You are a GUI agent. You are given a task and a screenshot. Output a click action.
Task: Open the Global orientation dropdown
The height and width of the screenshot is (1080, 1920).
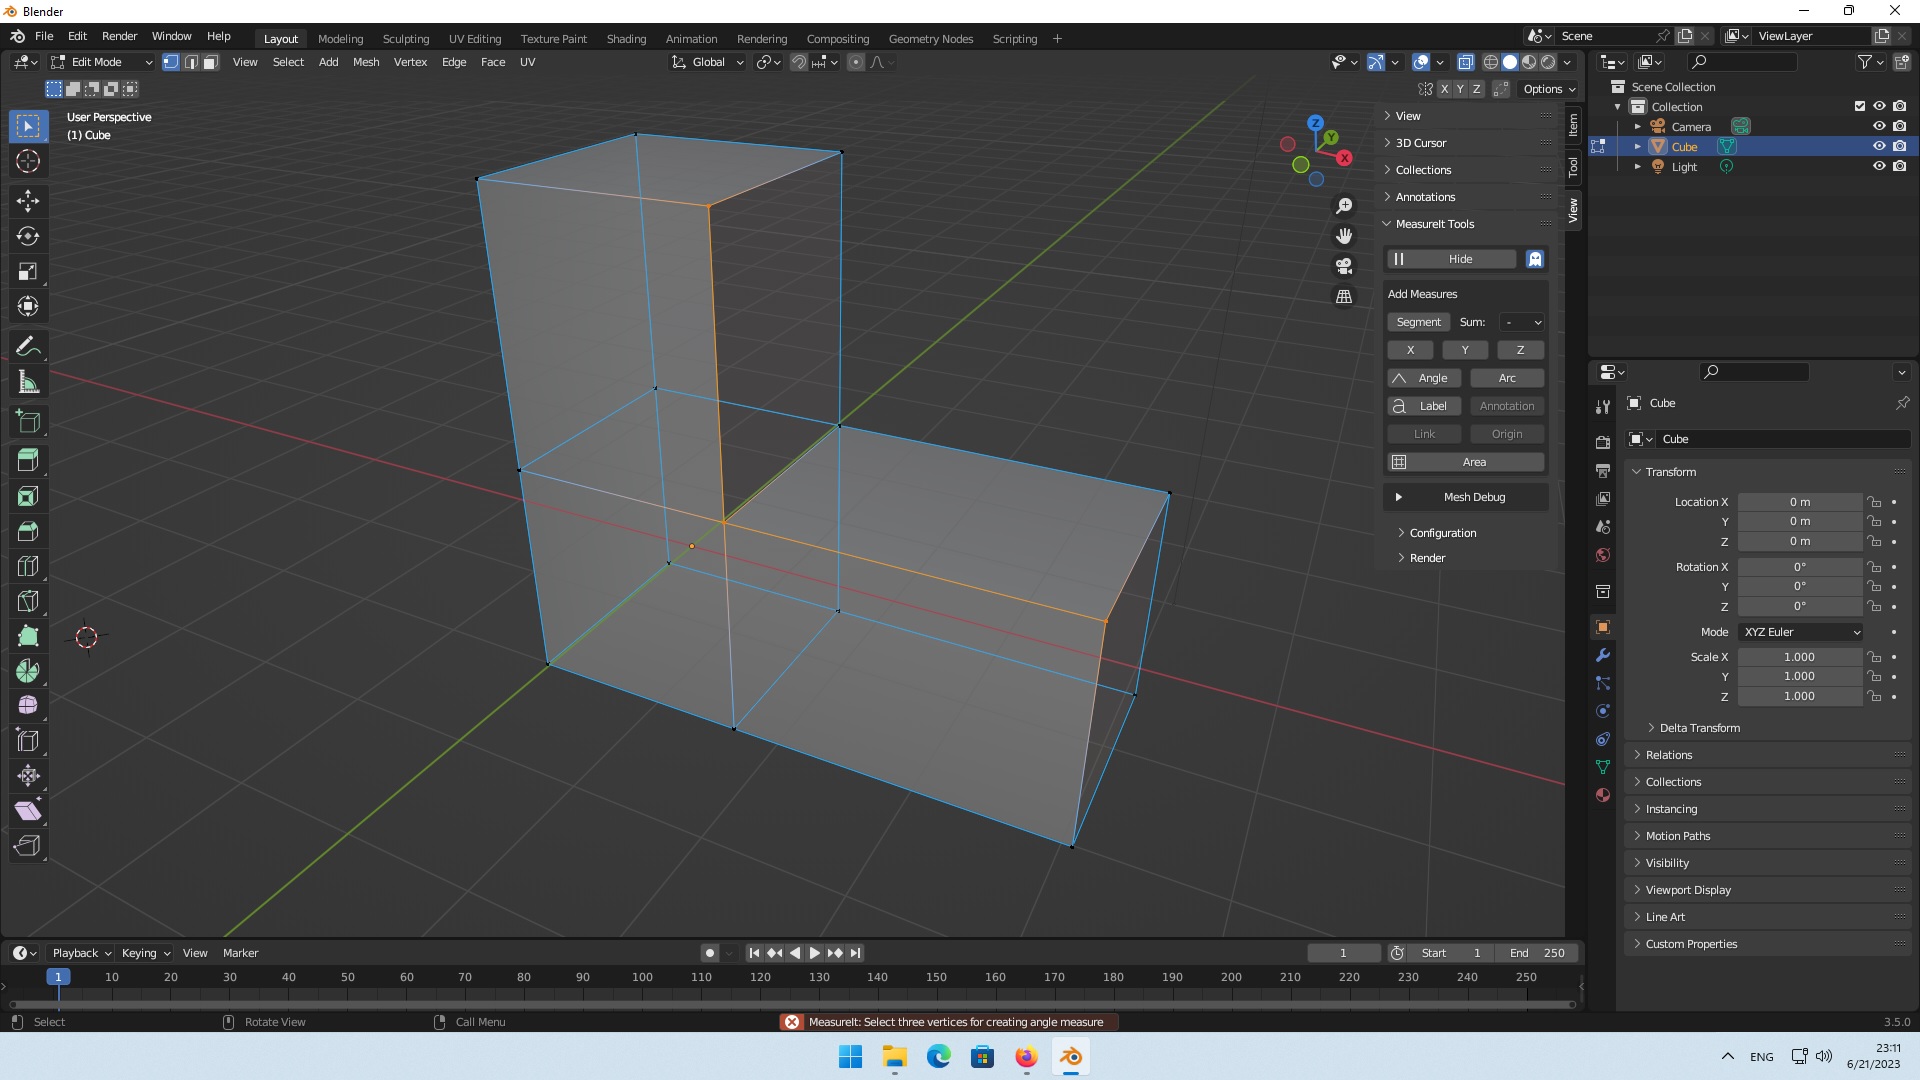point(708,62)
